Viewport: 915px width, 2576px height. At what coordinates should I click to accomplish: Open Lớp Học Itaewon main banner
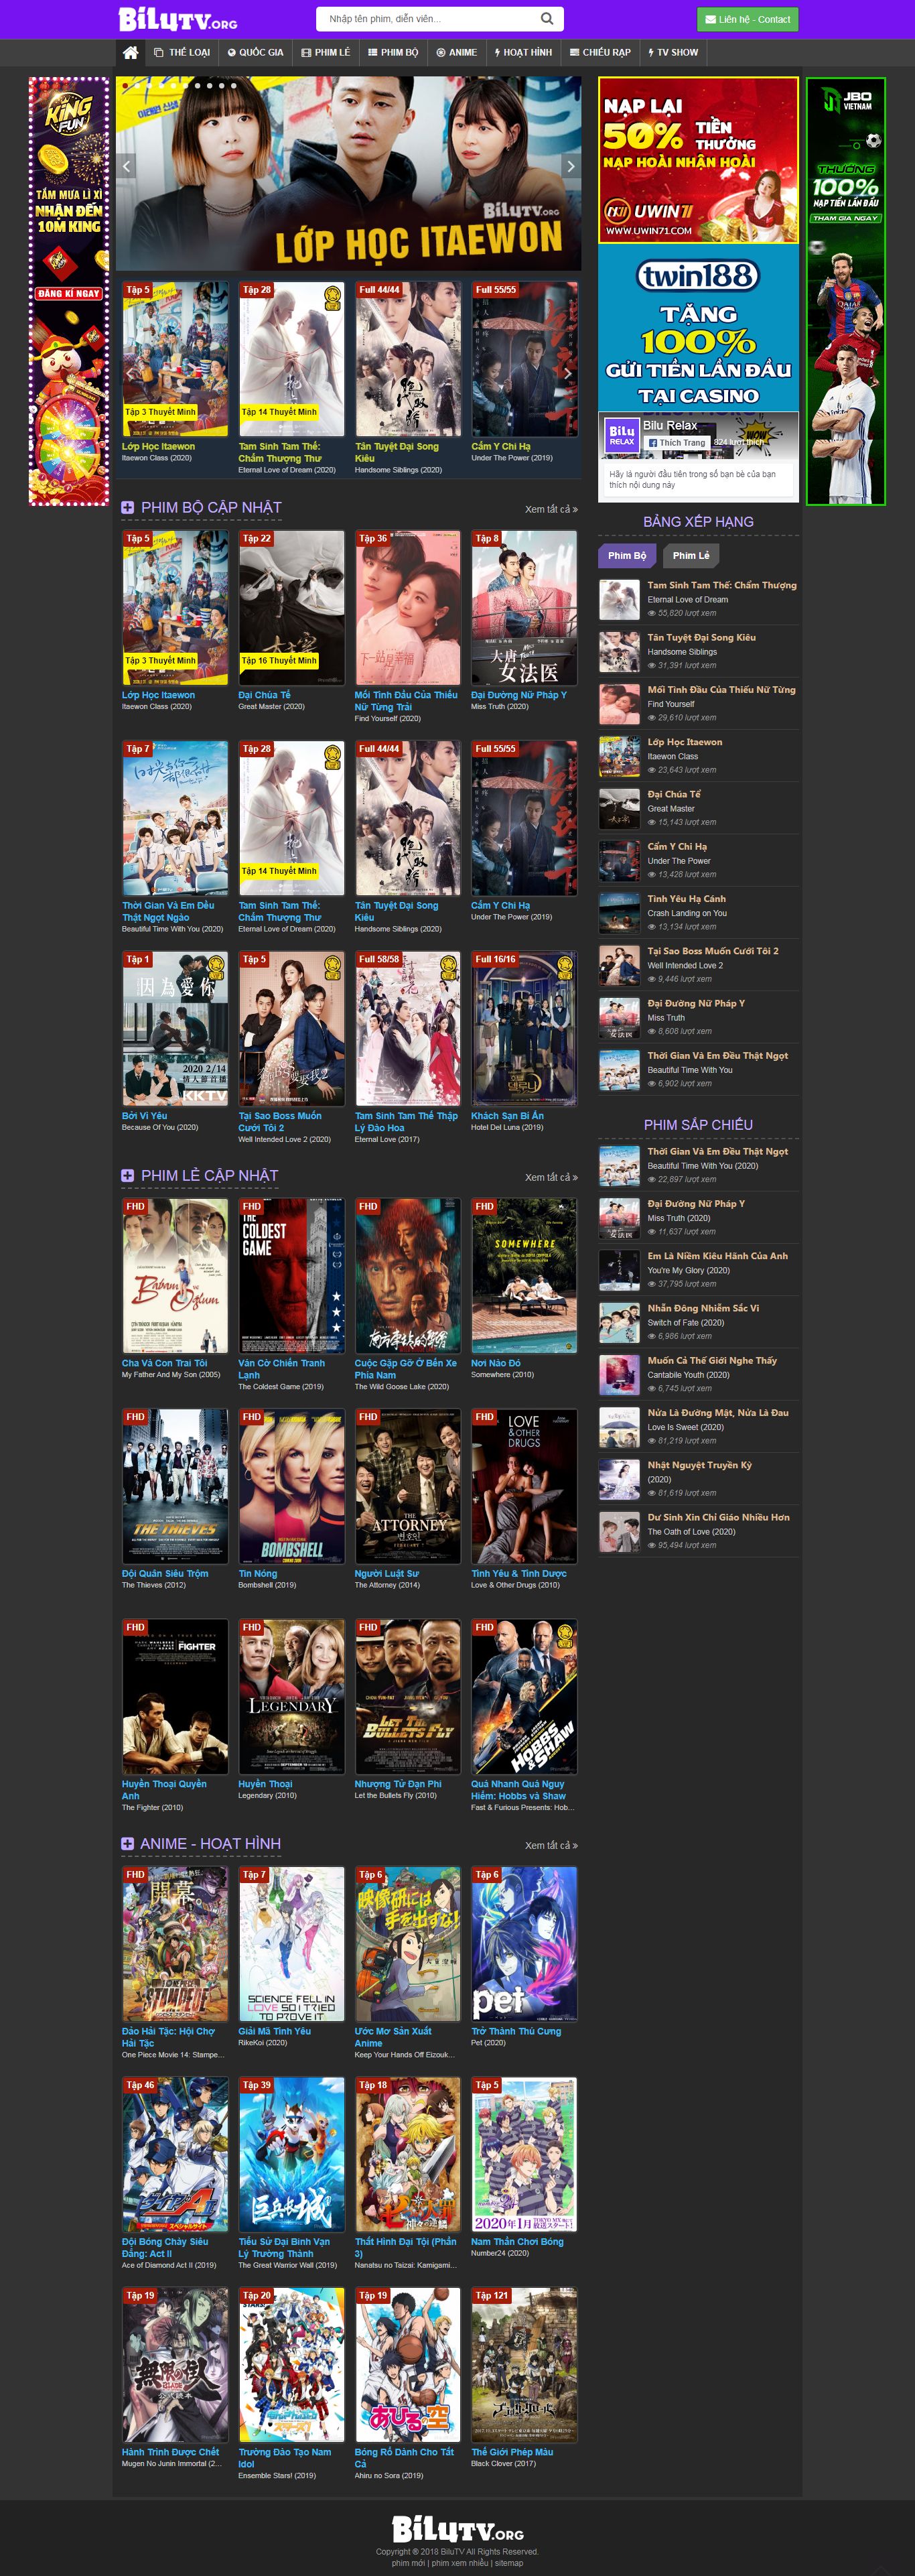coord(348,173)
